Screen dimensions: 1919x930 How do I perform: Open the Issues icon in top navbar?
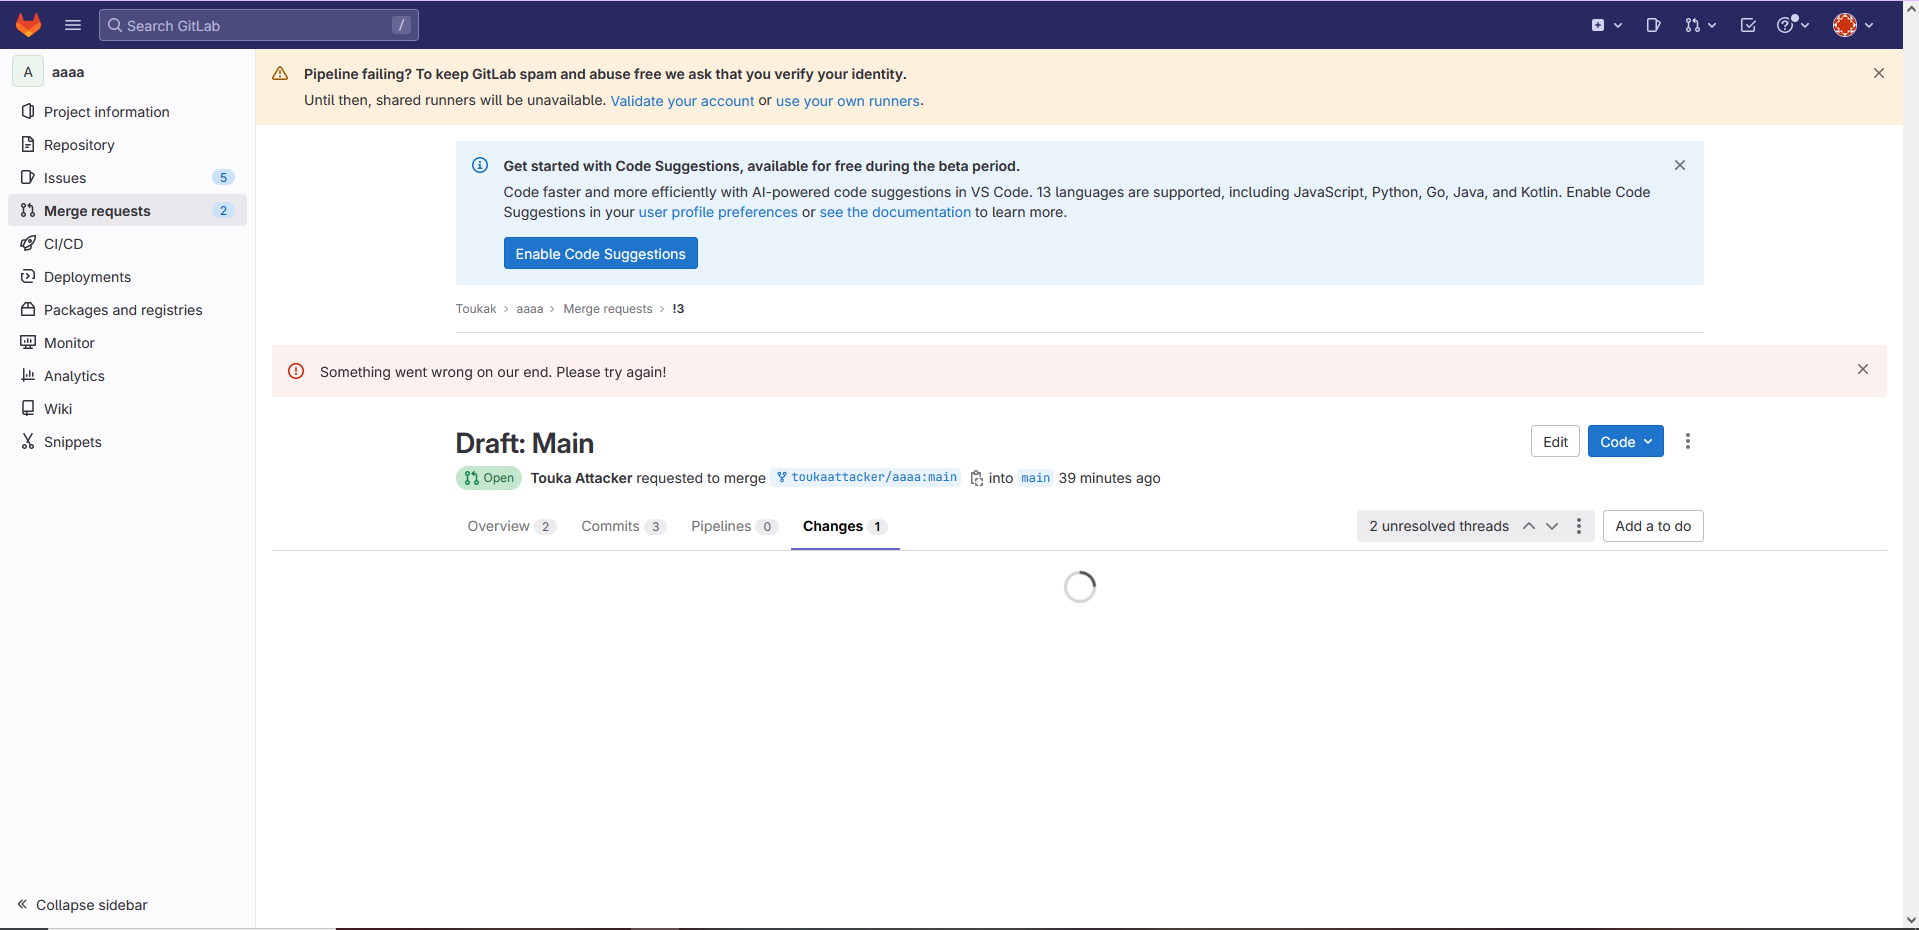[x=1653, y=25]
